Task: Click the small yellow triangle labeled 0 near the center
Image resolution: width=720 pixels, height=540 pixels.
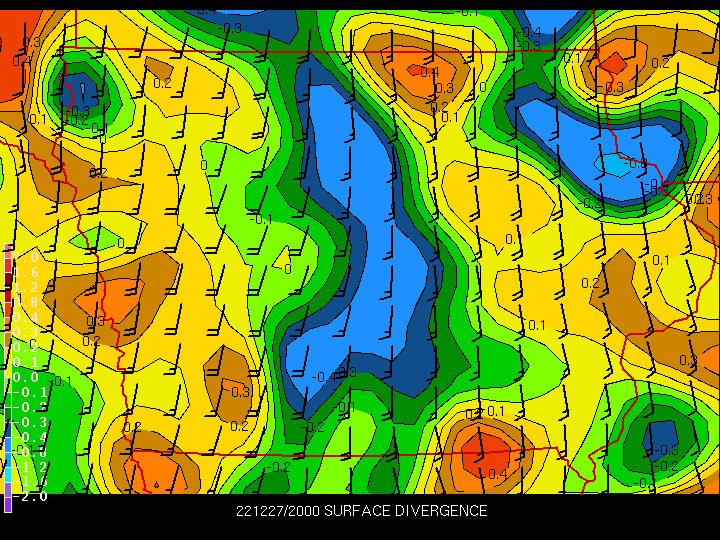Action: (x=282, y=259)
